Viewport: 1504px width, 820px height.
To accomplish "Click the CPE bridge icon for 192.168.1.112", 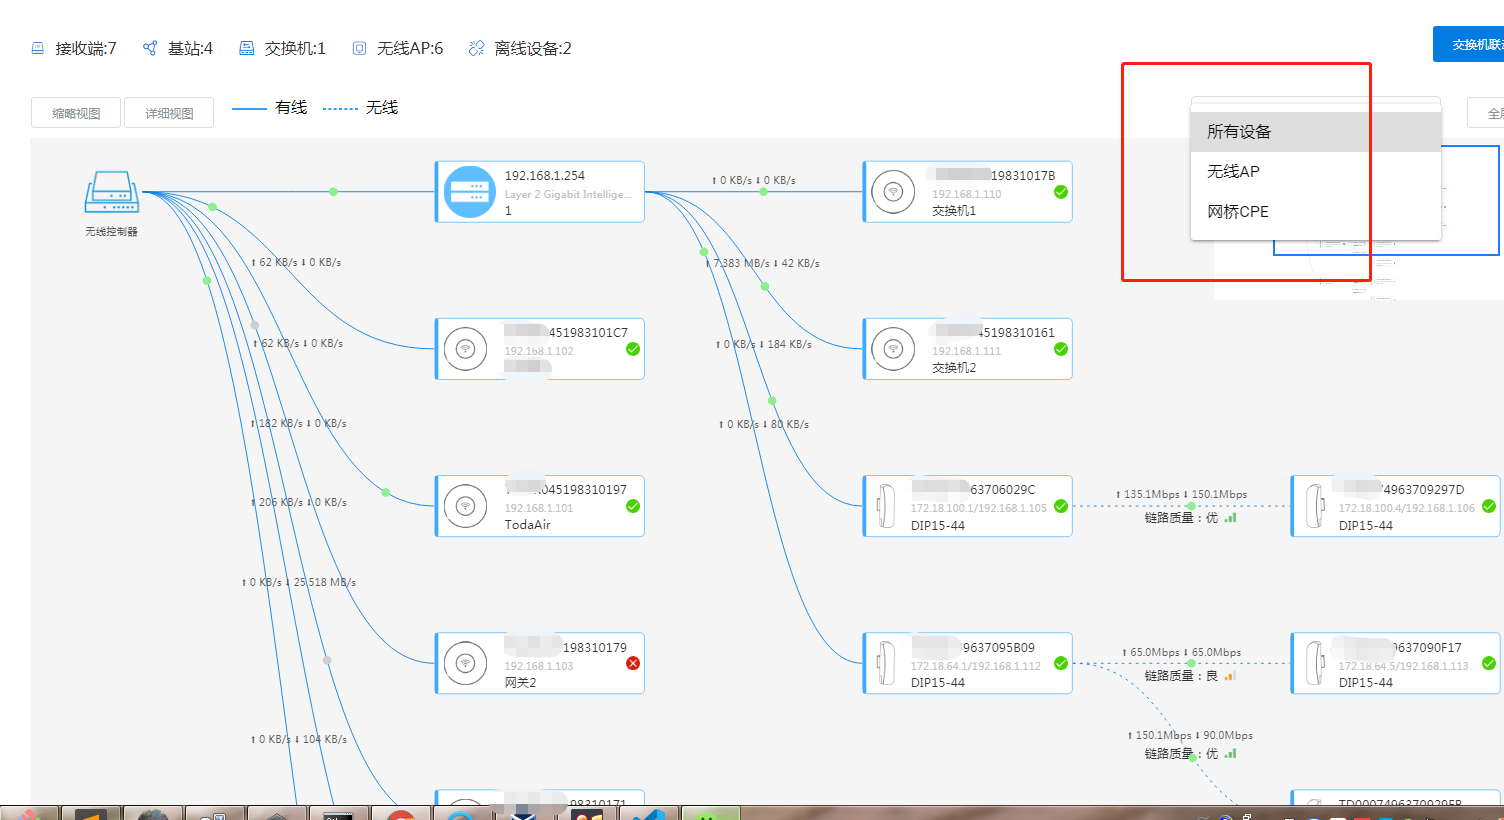I will pos(886,663).
